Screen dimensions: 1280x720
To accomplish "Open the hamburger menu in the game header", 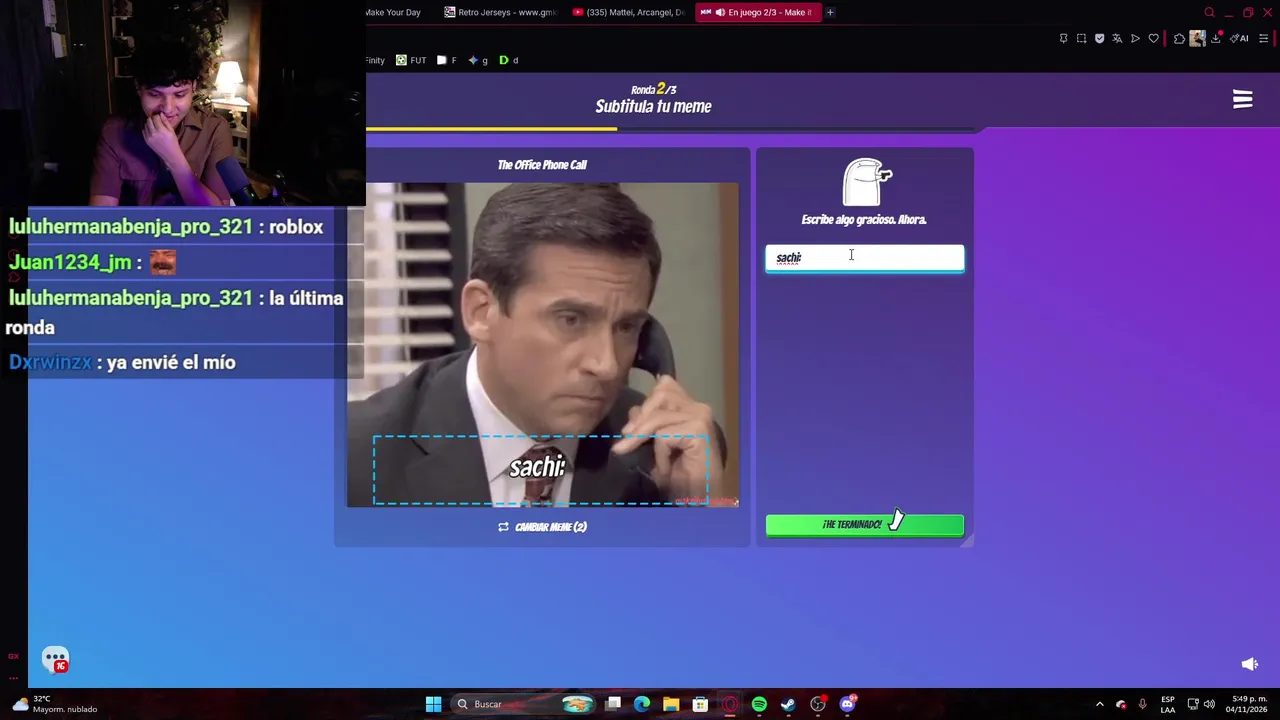I will click(x=1242, y=99).
